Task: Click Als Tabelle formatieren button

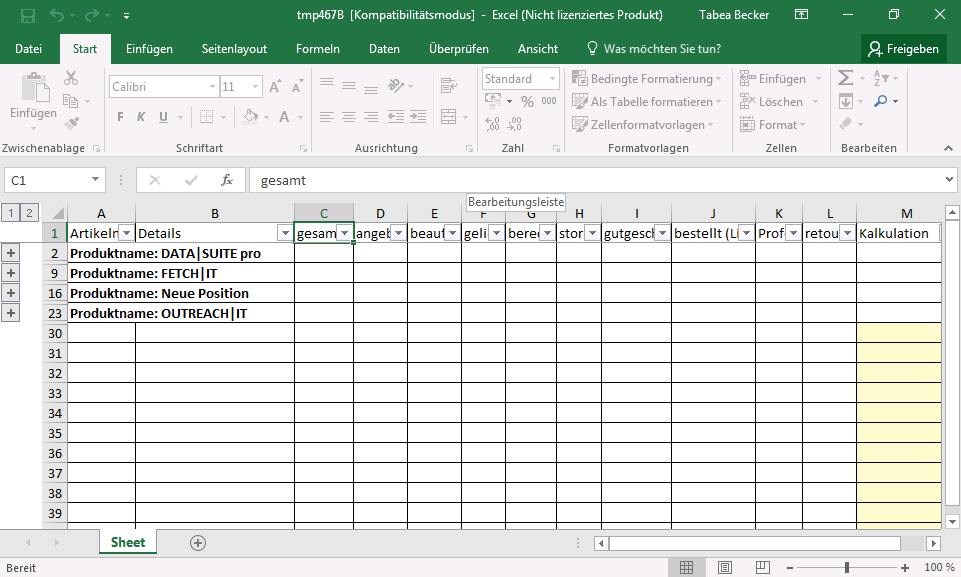Action: coord(647,101)
